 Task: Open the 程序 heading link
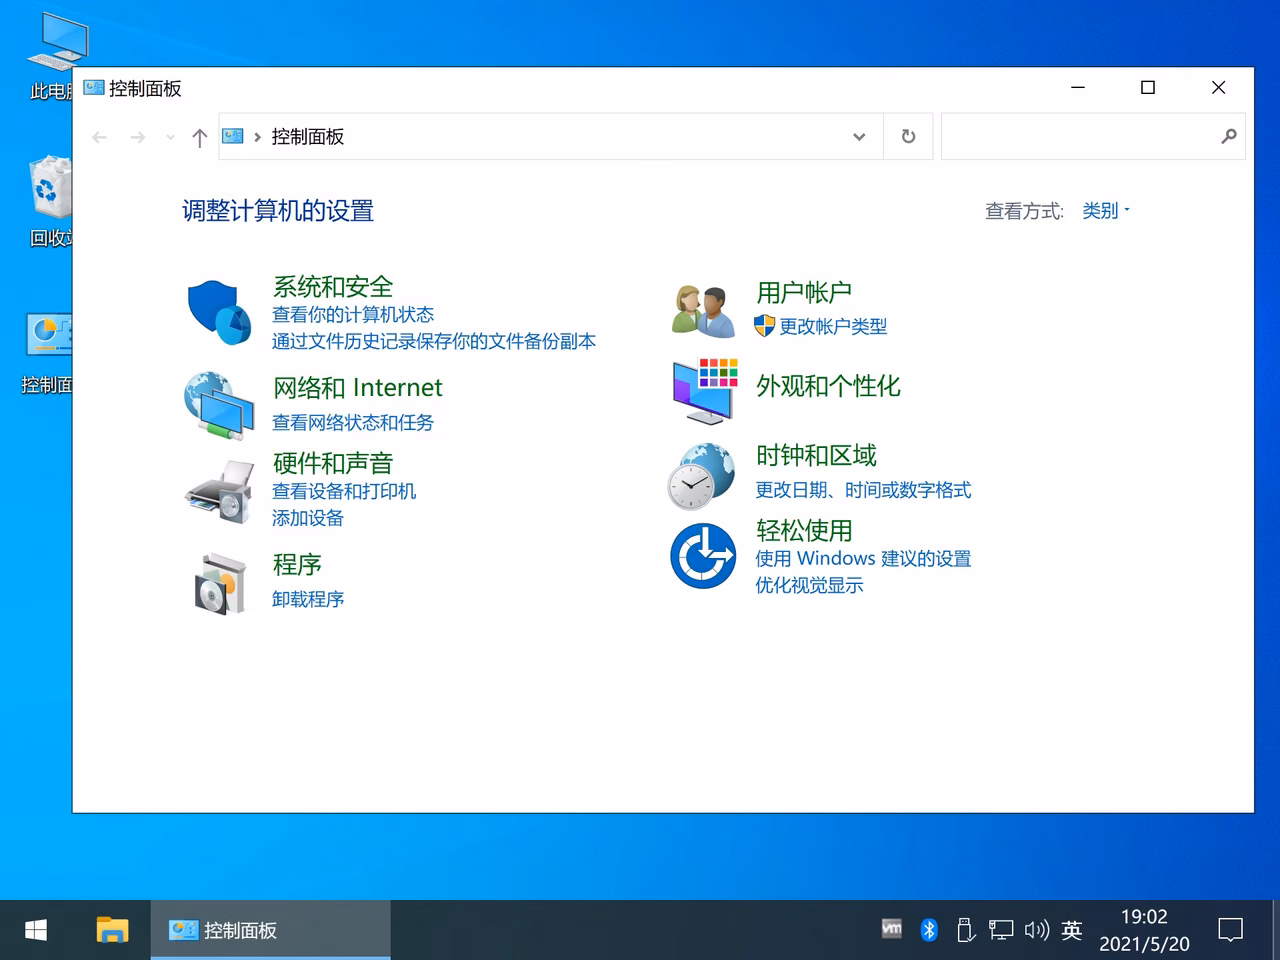(297, 565)
